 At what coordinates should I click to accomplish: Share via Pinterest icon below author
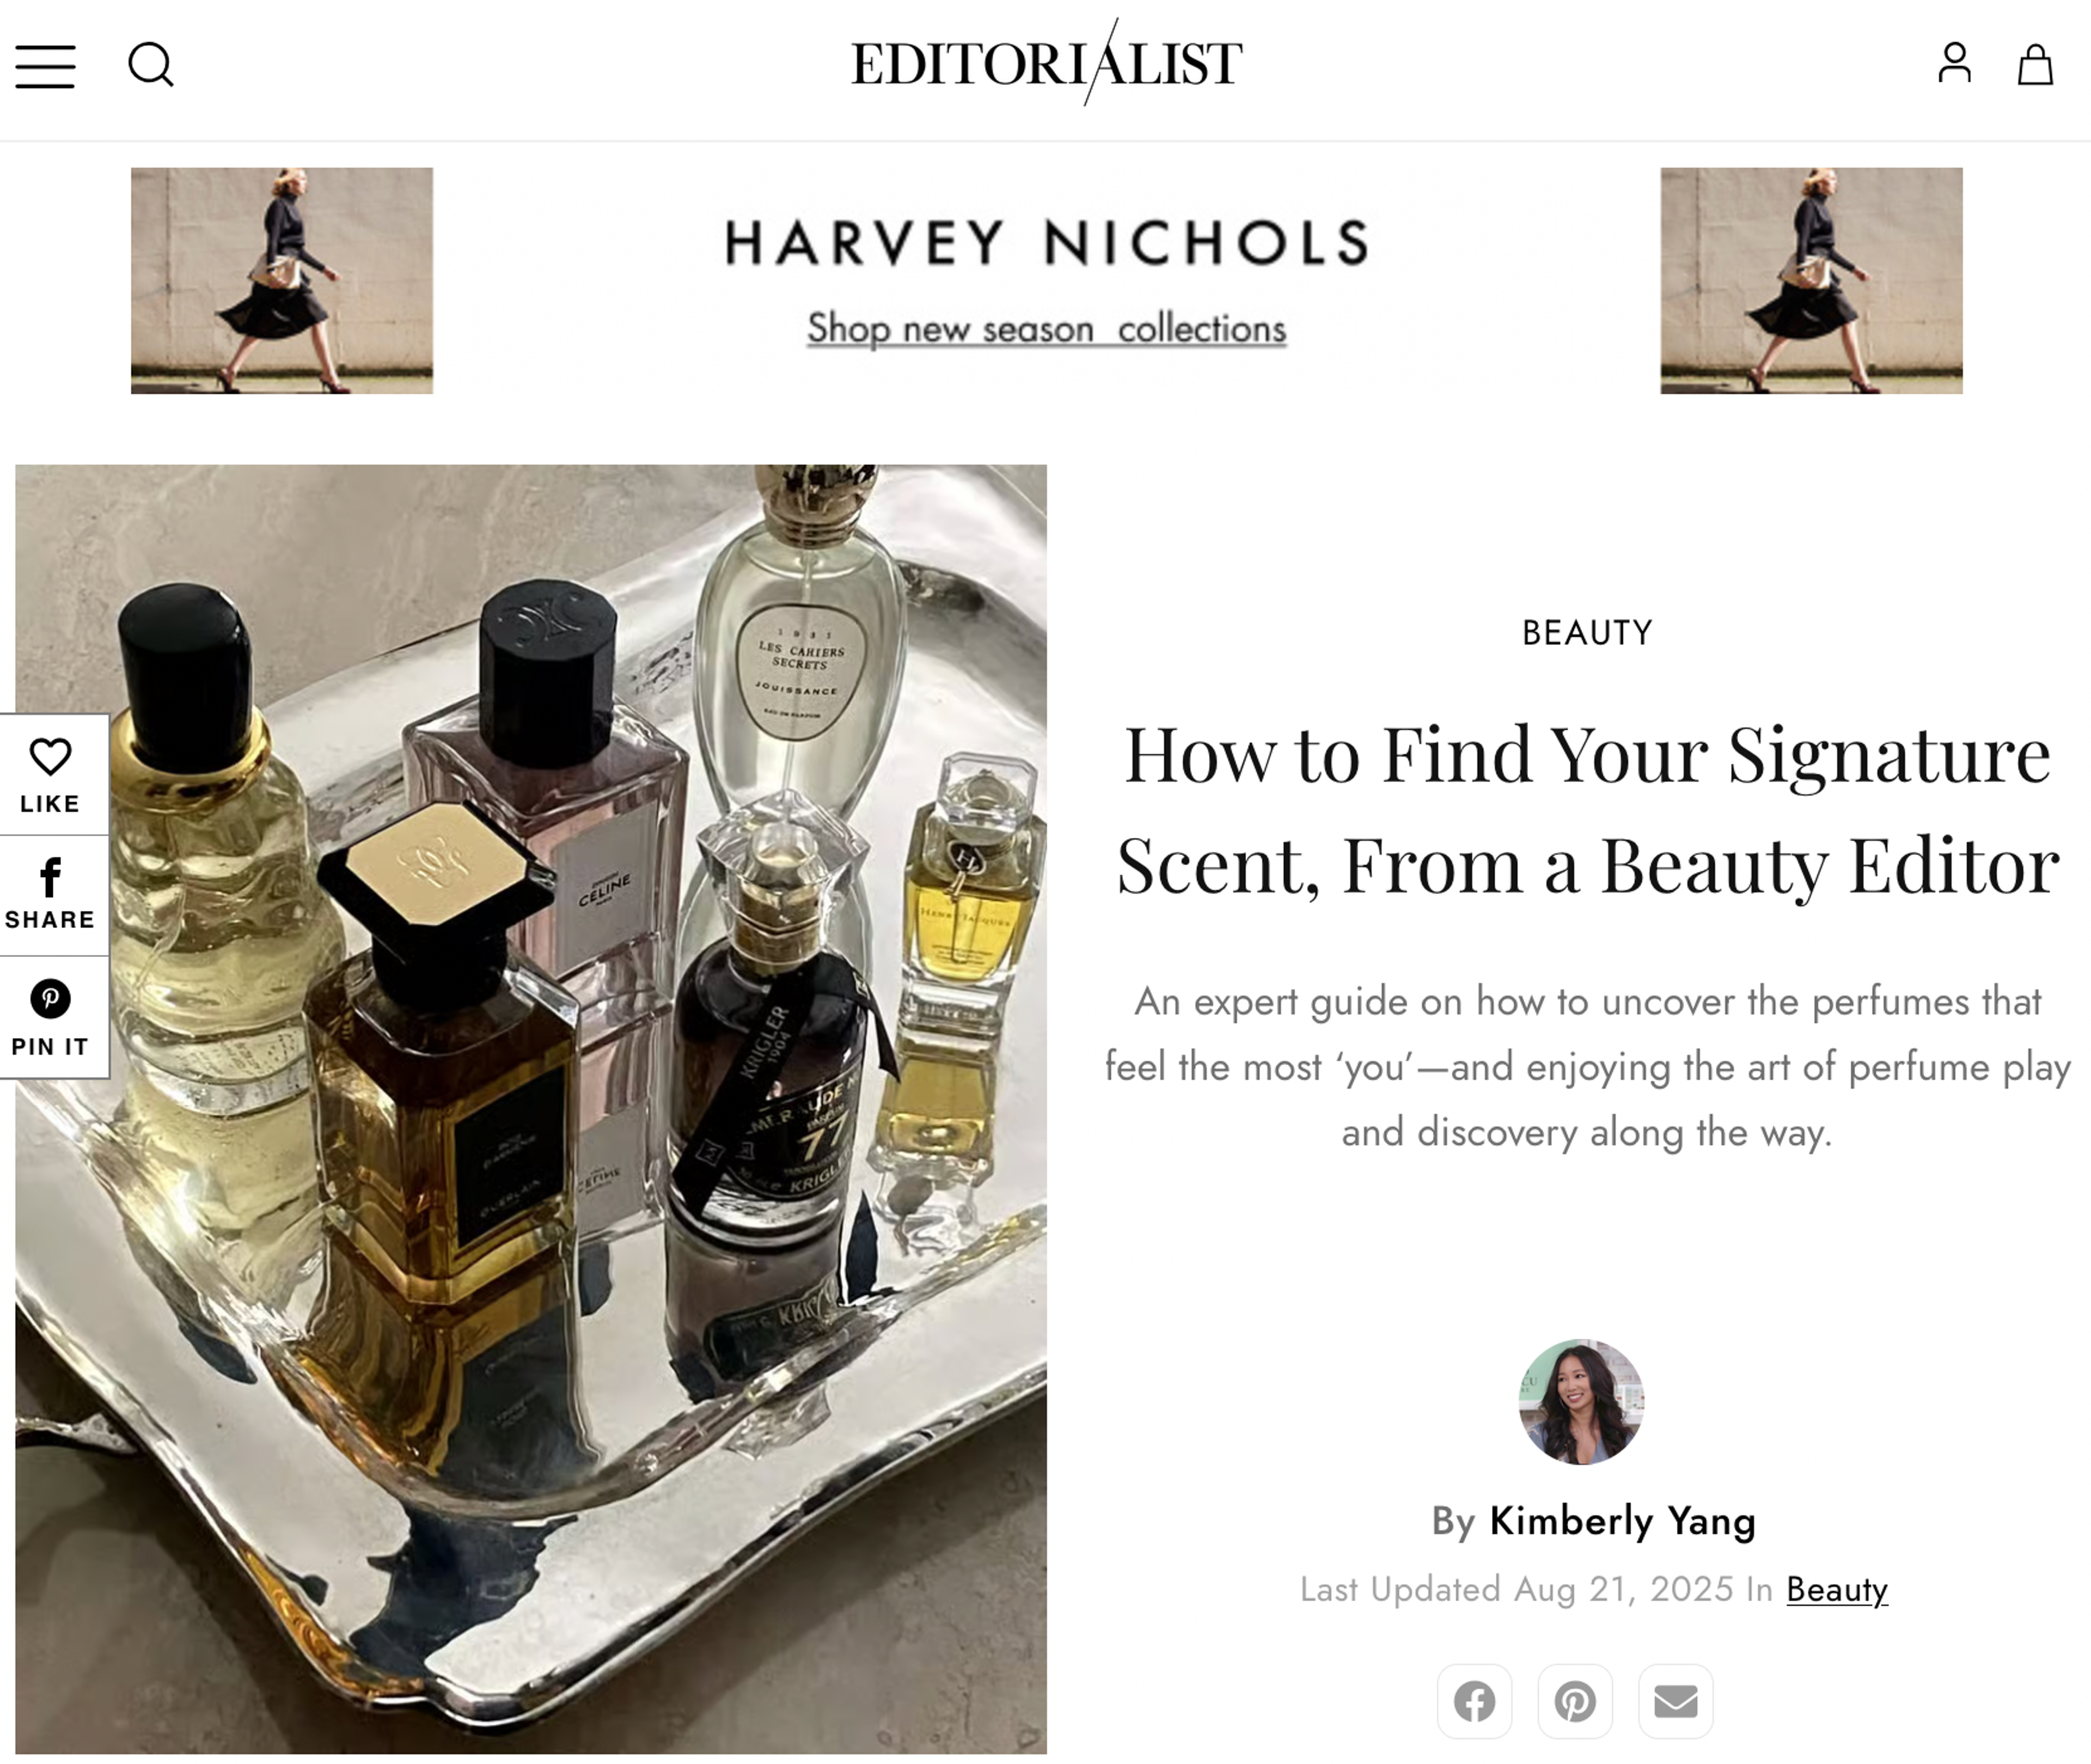1575,1701
